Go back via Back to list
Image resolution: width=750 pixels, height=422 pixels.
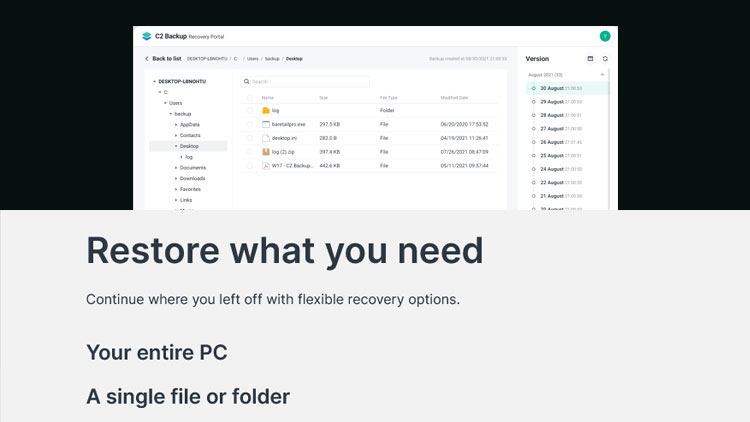[163, 59]
